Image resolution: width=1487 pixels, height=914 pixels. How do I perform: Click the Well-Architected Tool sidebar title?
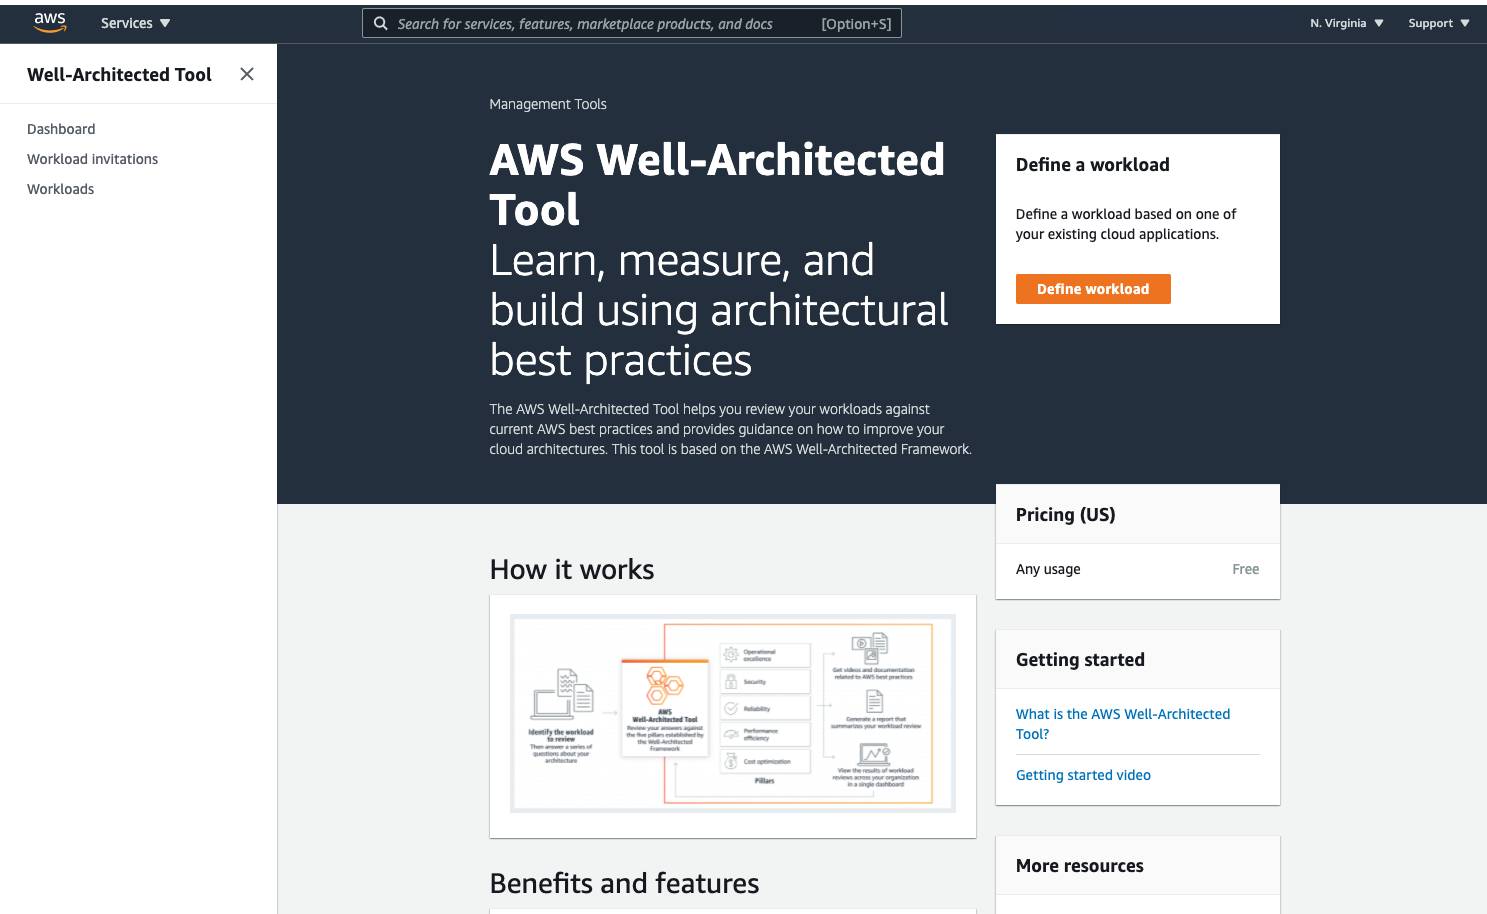pos(119,74)
